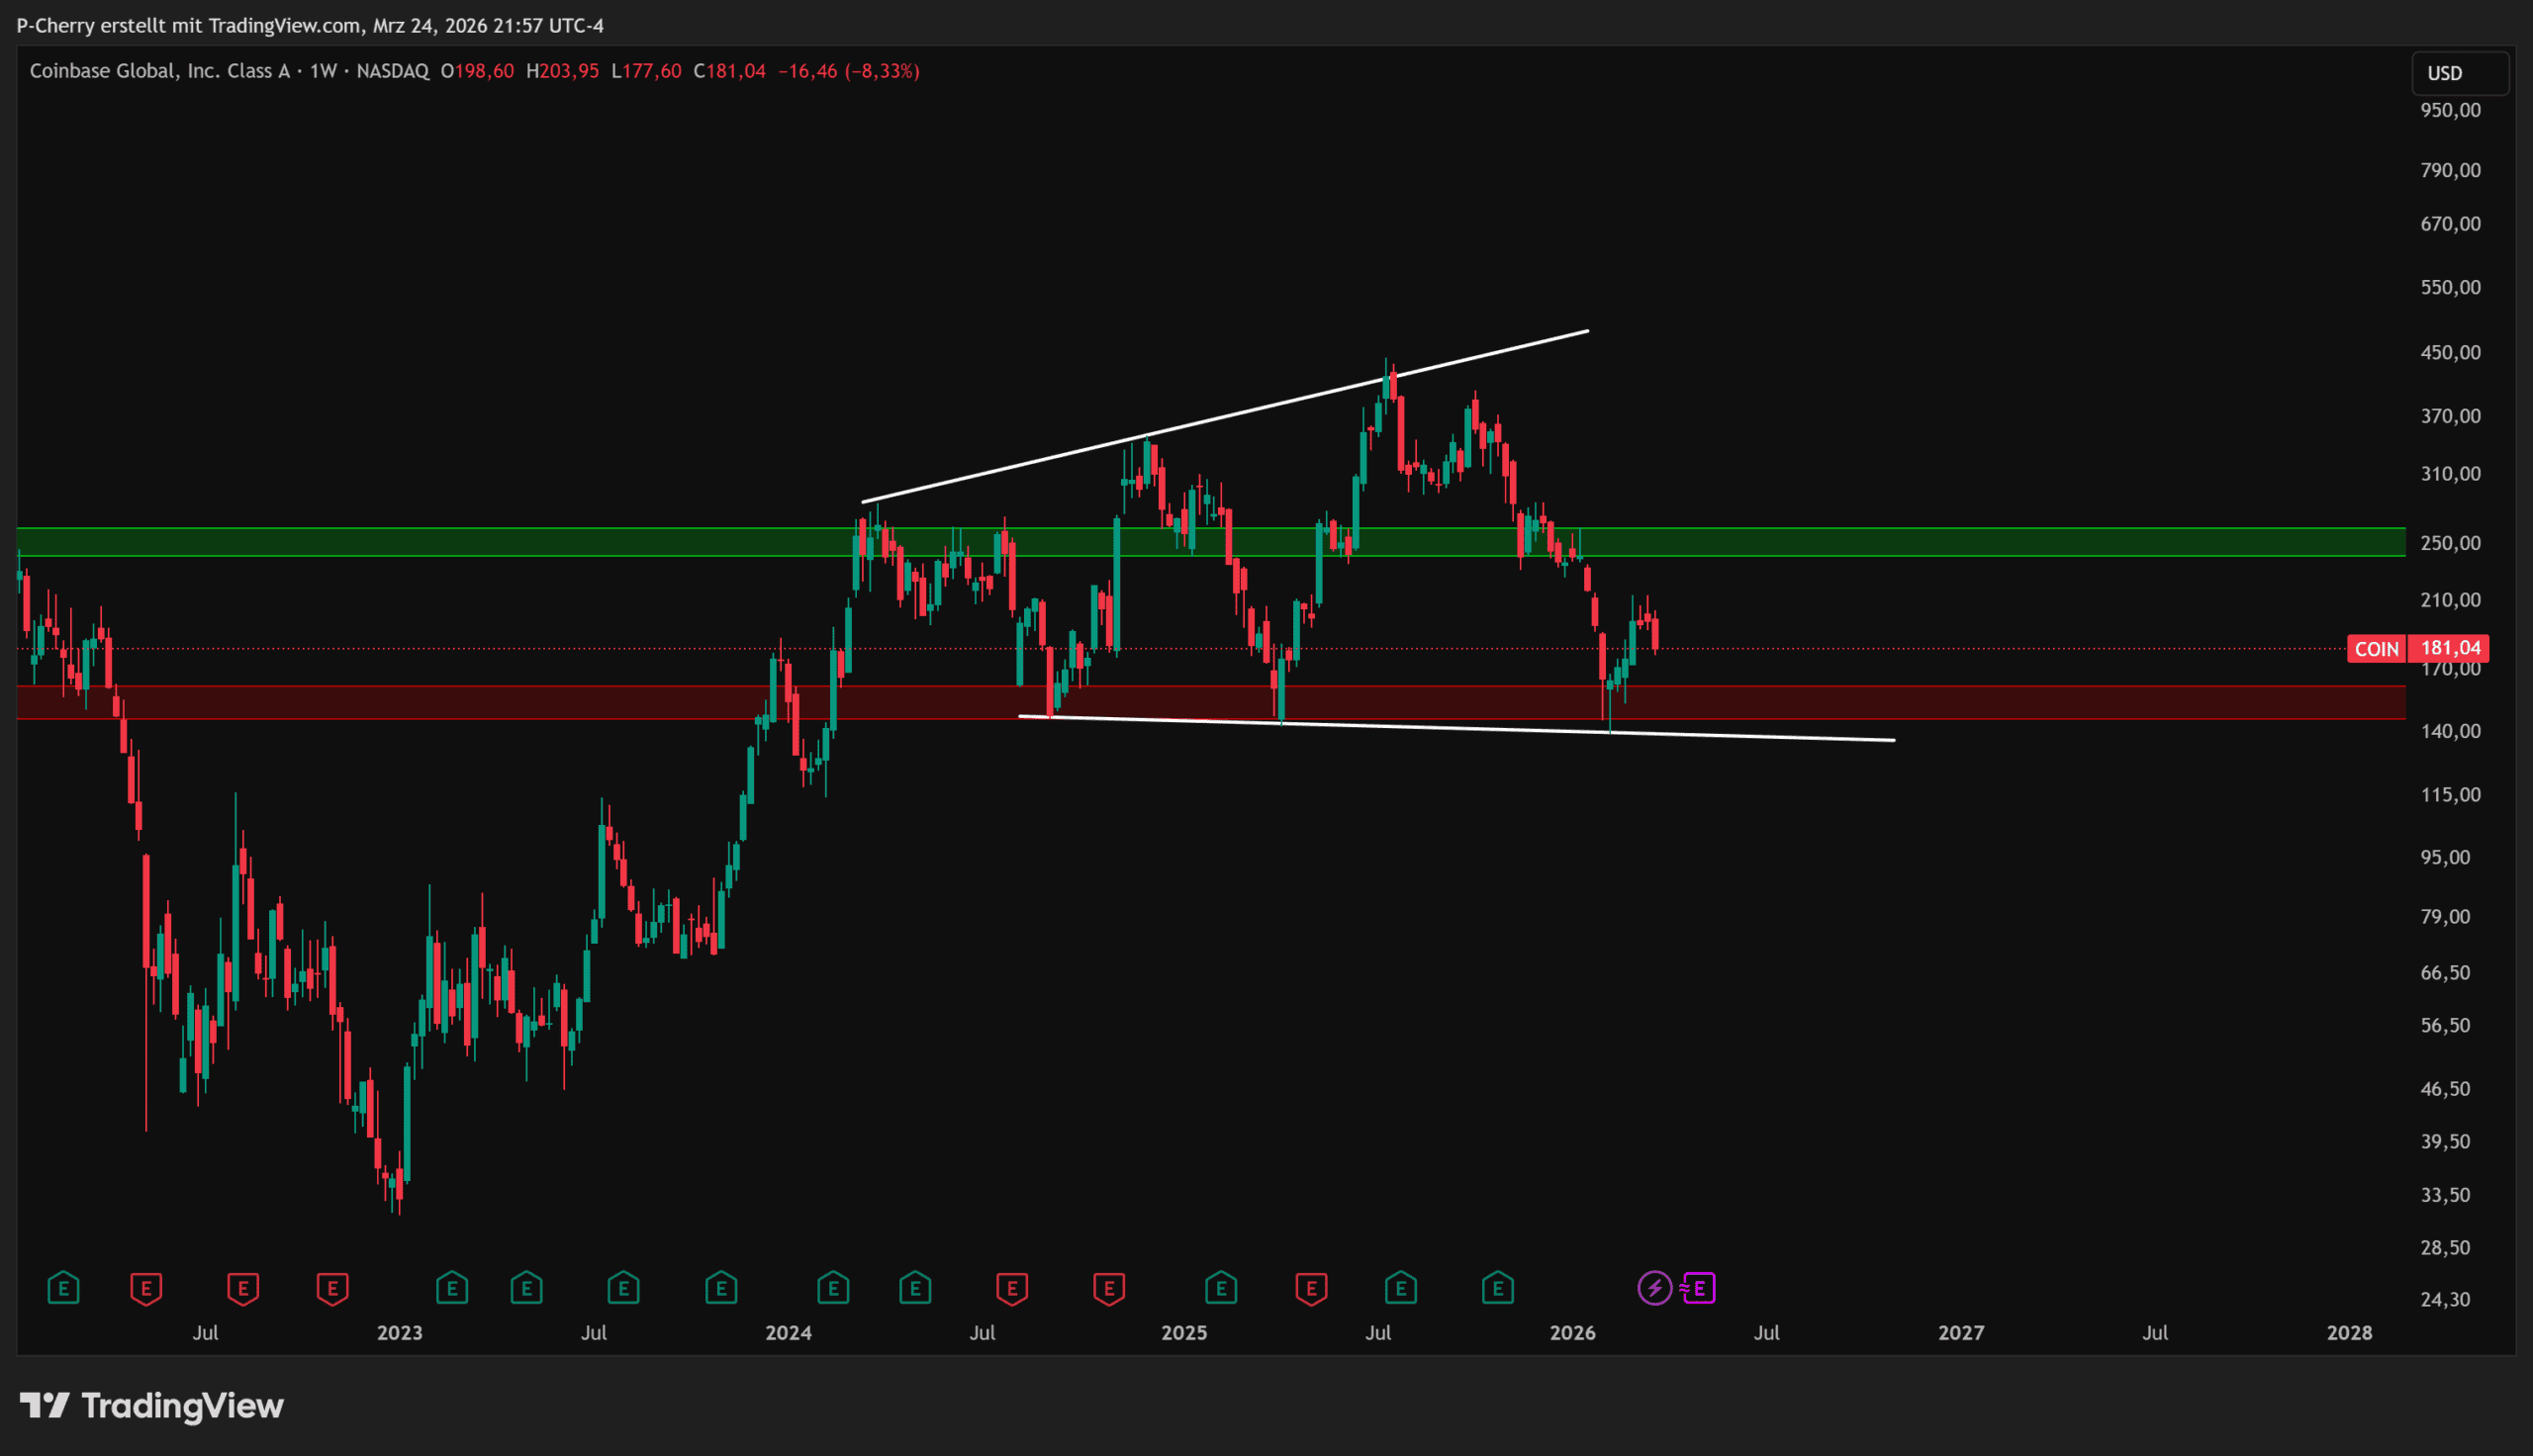Click the red COIN ticker price label
This screenshot has width=2533, height=1456.
(x=2376, y=649)
